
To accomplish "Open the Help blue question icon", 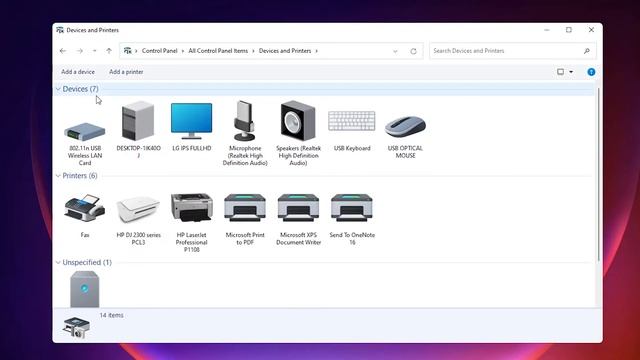I will point(591,72).
